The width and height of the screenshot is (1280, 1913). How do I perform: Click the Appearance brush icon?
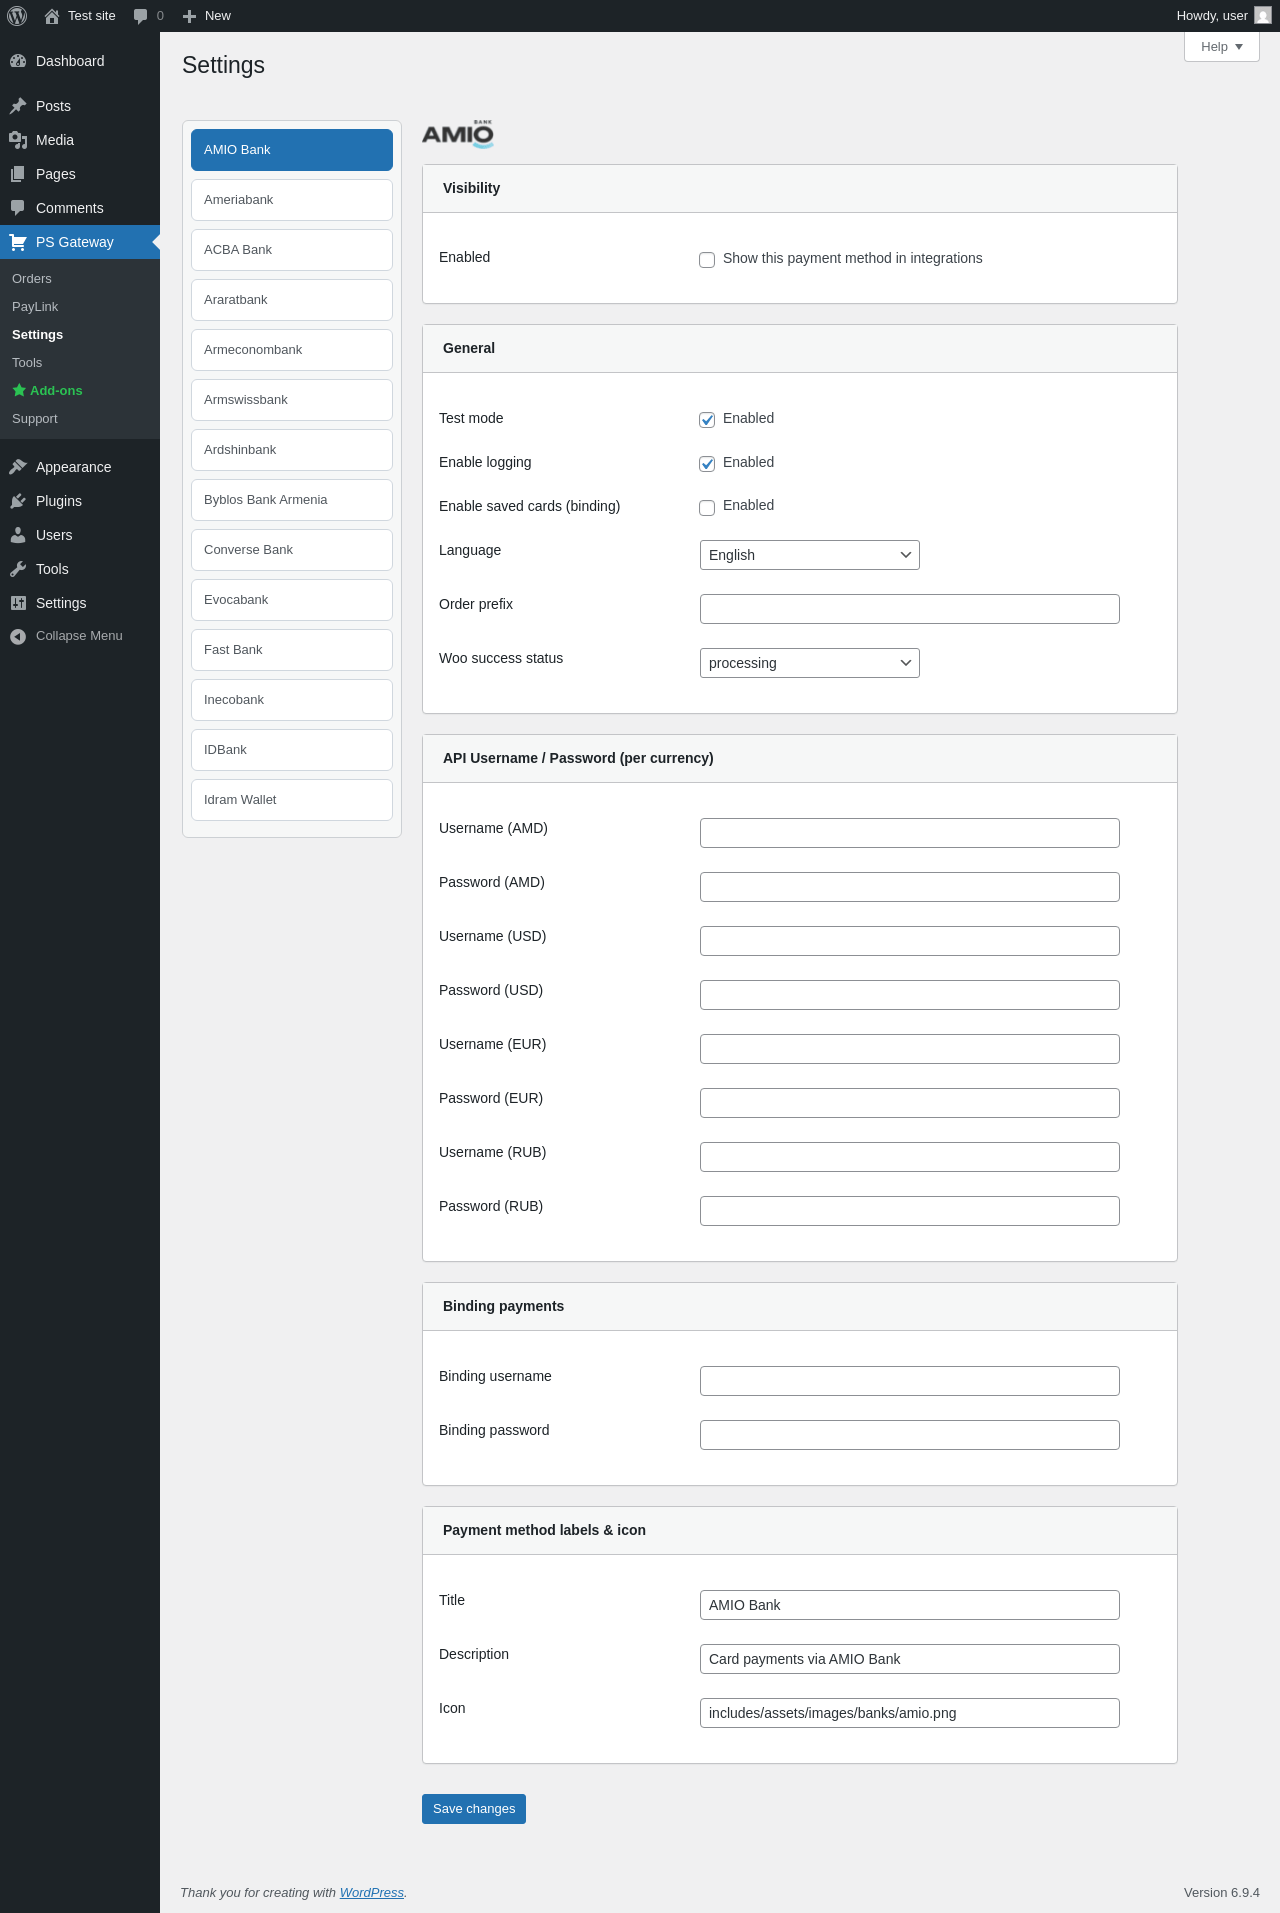pos(18,467)
